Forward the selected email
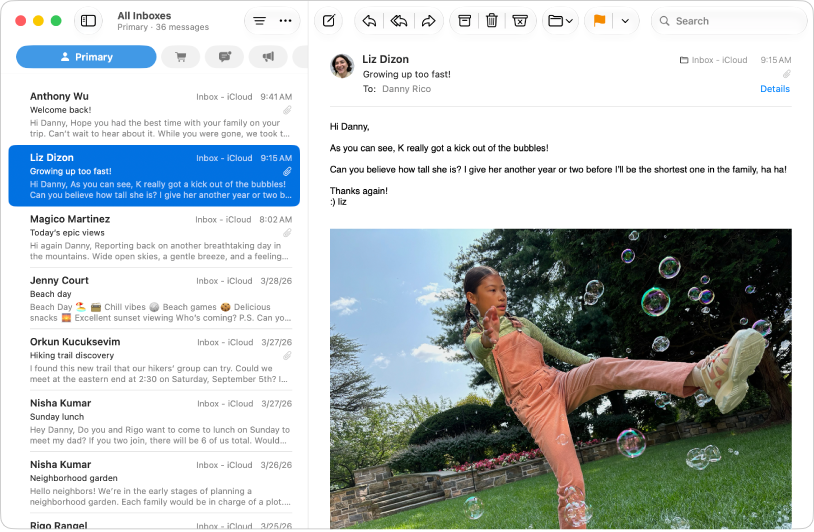 [x=428, y=21]
